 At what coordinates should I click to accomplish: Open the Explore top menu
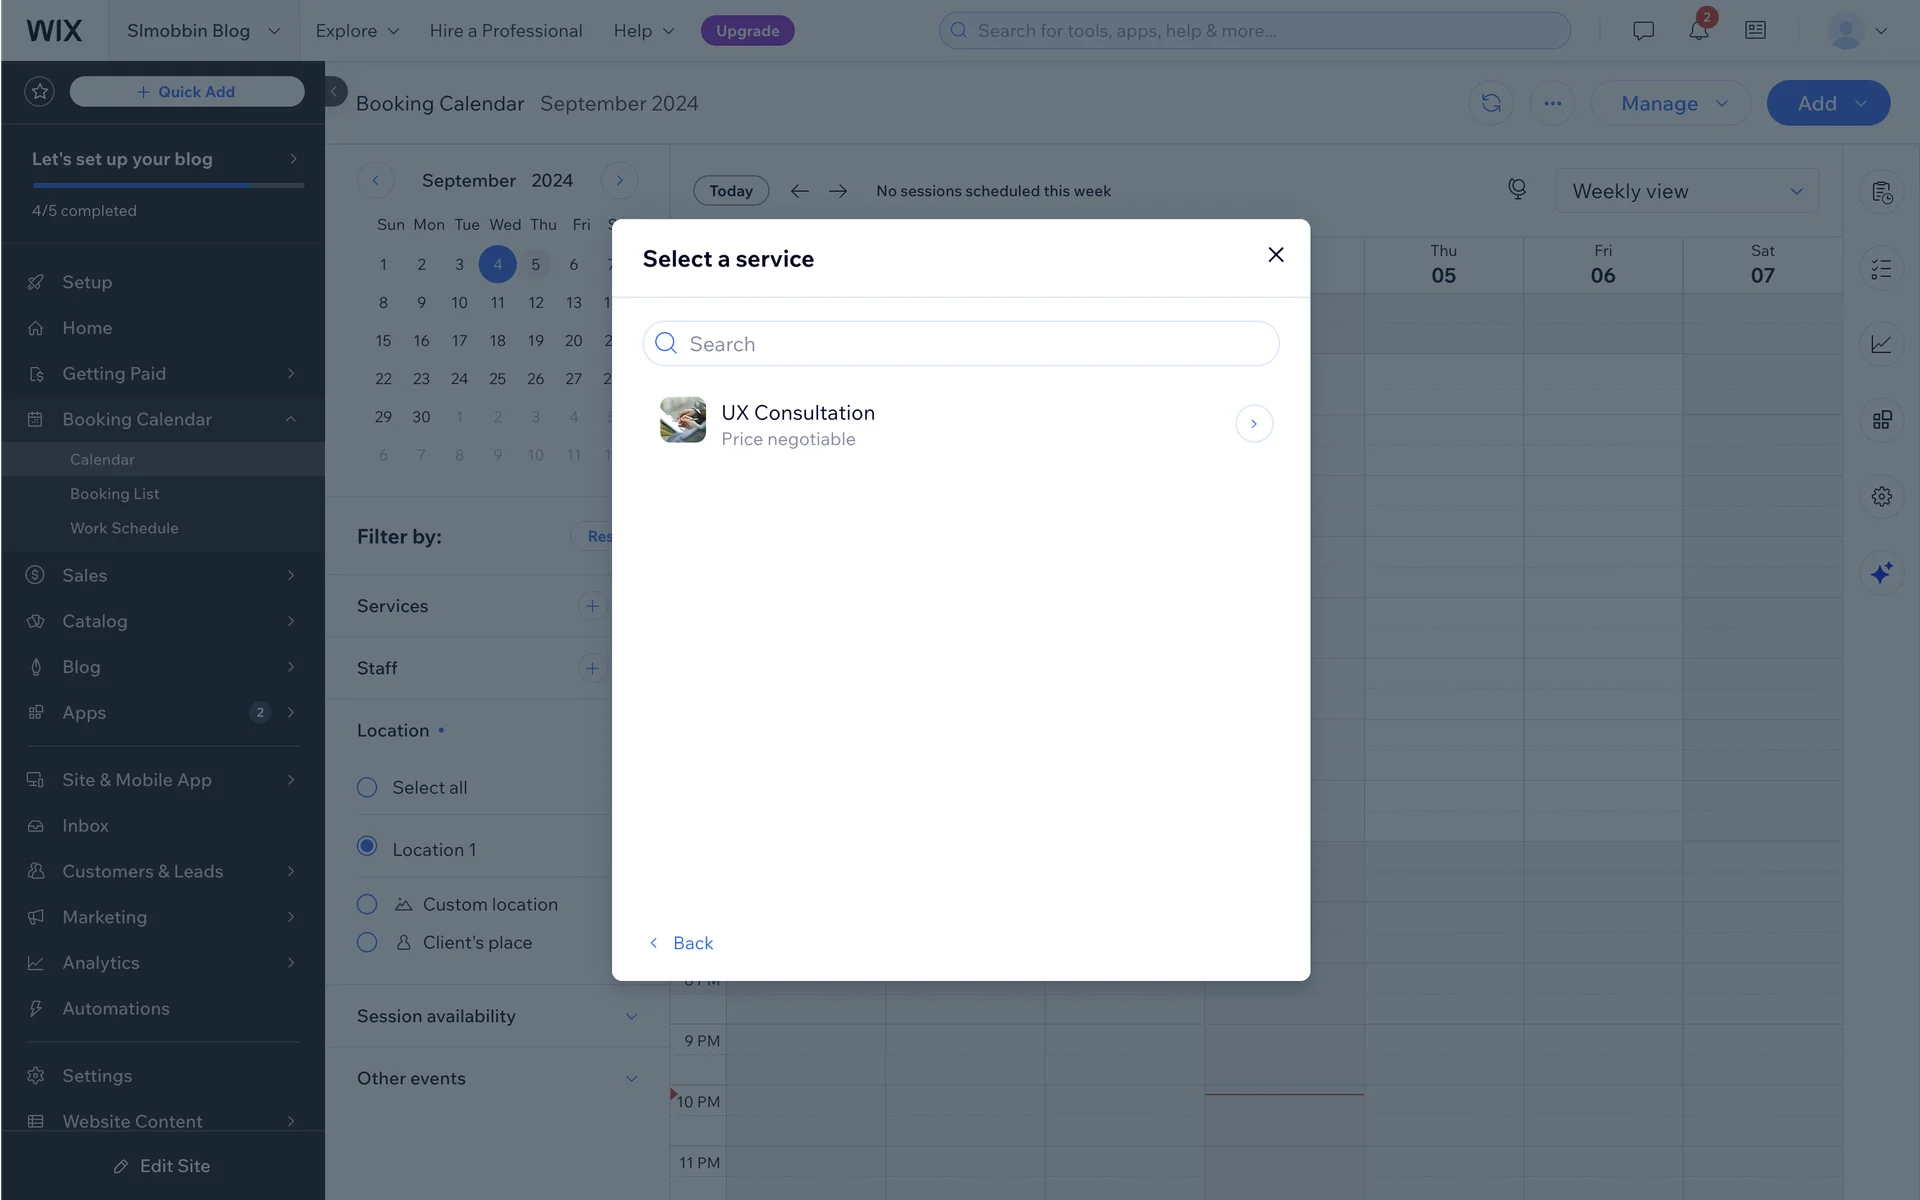click(x=357, y=31)
